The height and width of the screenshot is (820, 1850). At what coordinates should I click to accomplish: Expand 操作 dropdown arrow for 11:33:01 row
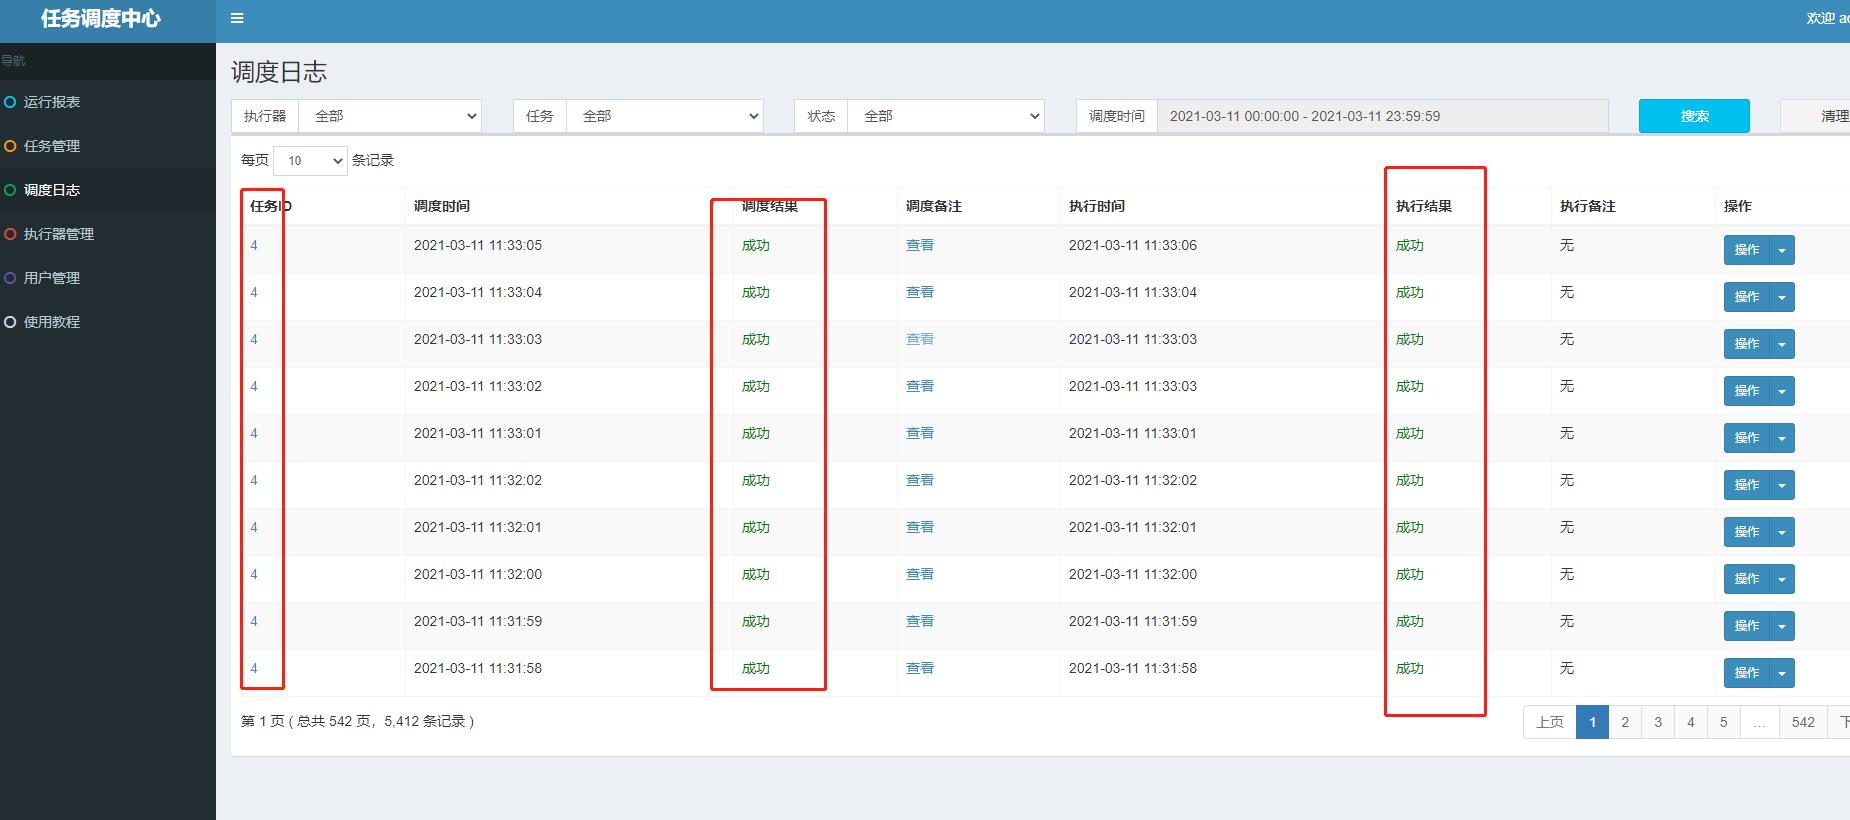click(x=1782, y=438)
